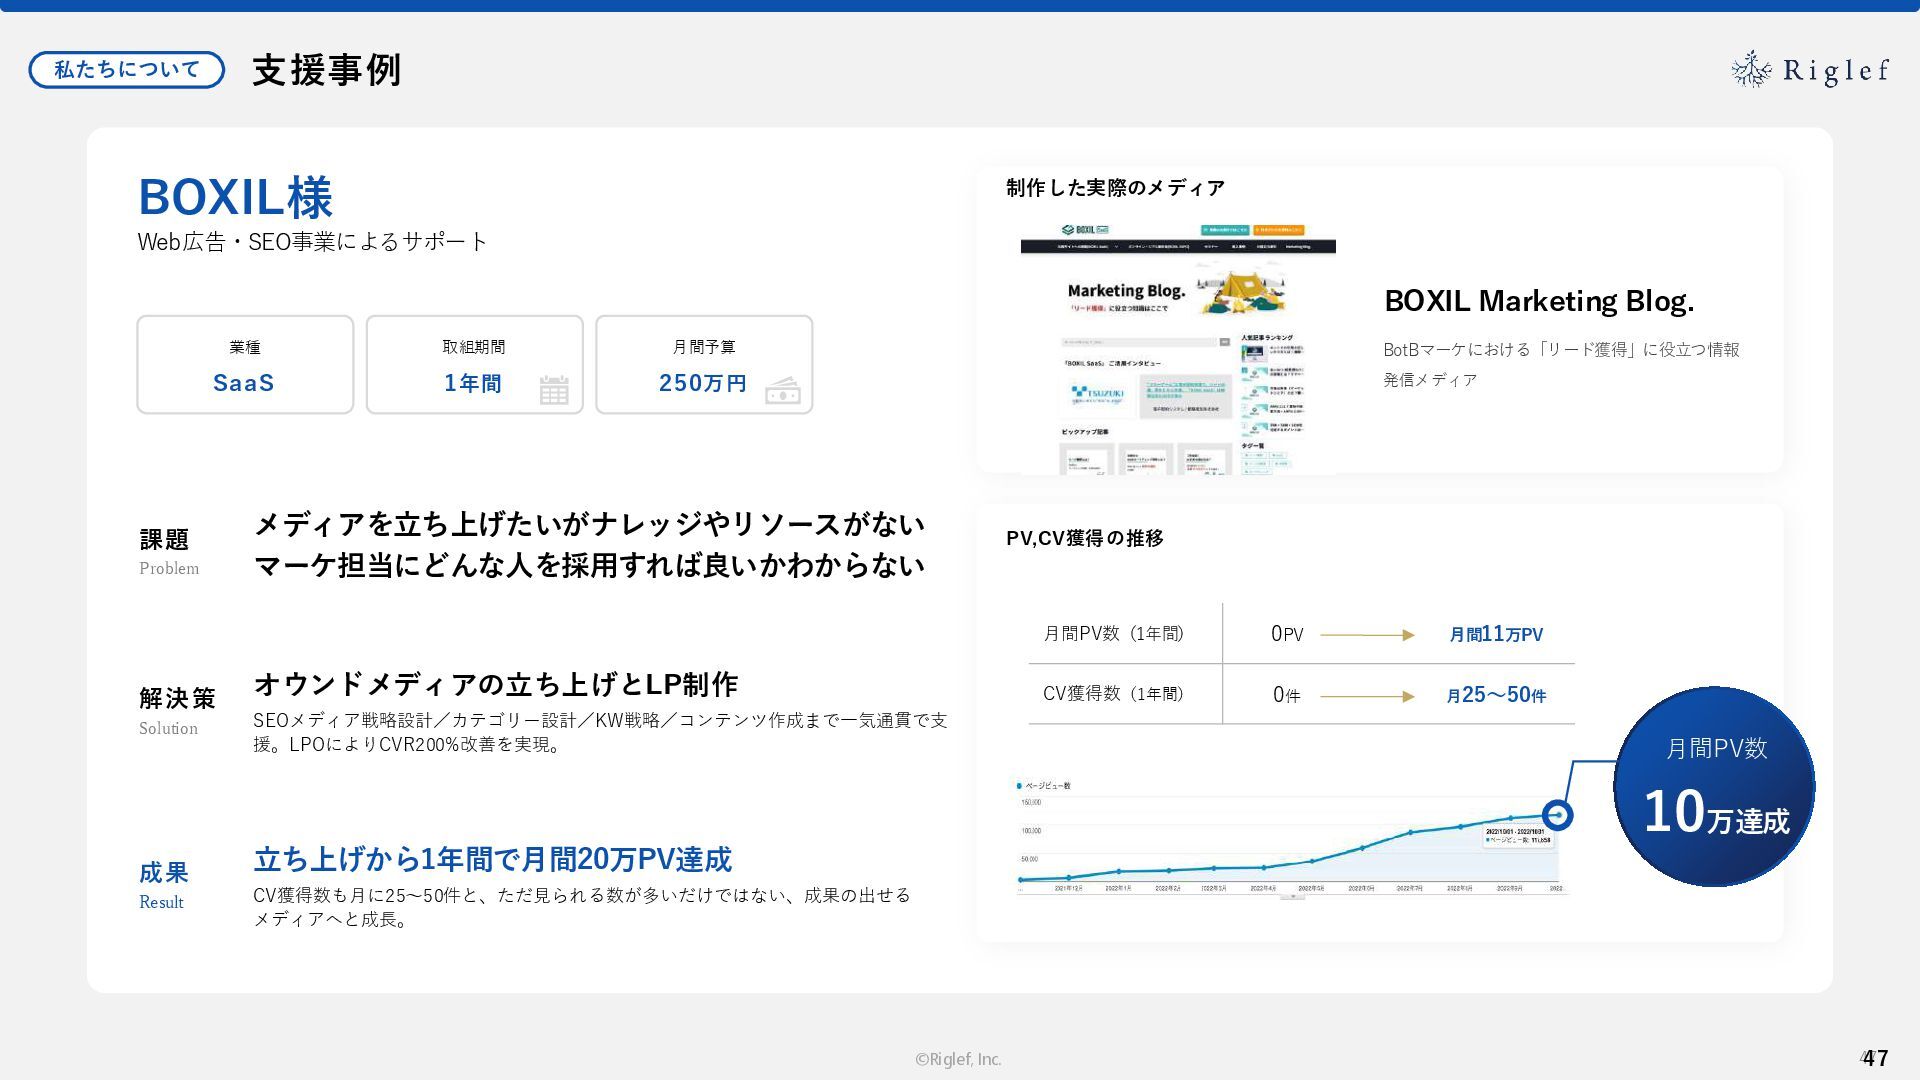Click the highlighted endpoint marker on PV graph
This screenshot has height=1080, width=1920.
pyautogui.click(x=1557, y=815)
